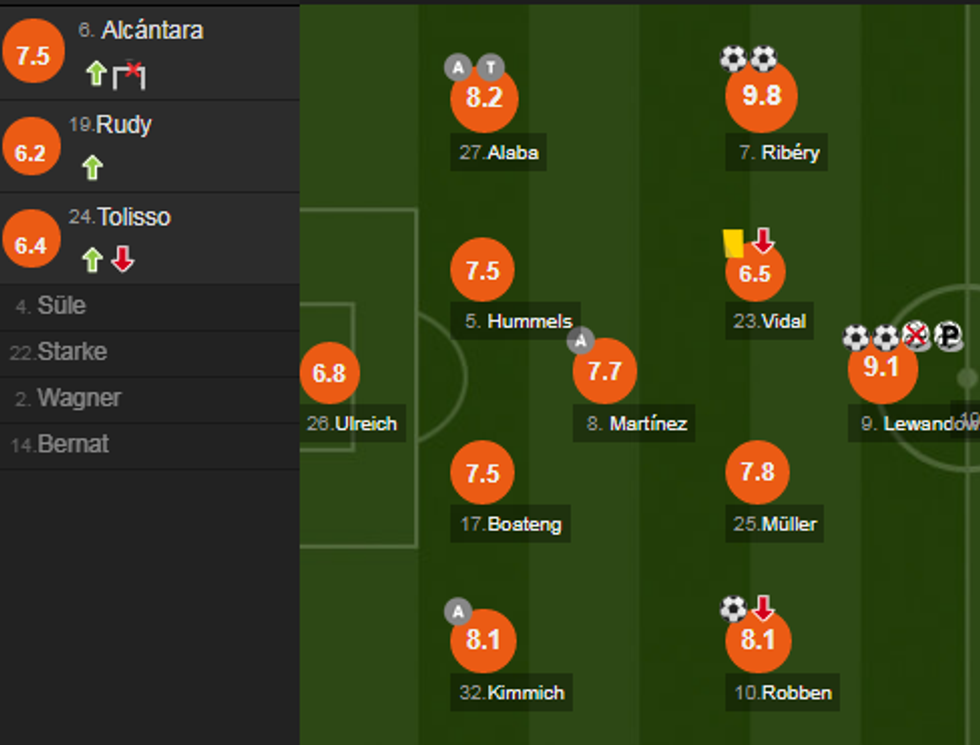Click Vidal's red substituted-off arrow

(x=763, y=240)
